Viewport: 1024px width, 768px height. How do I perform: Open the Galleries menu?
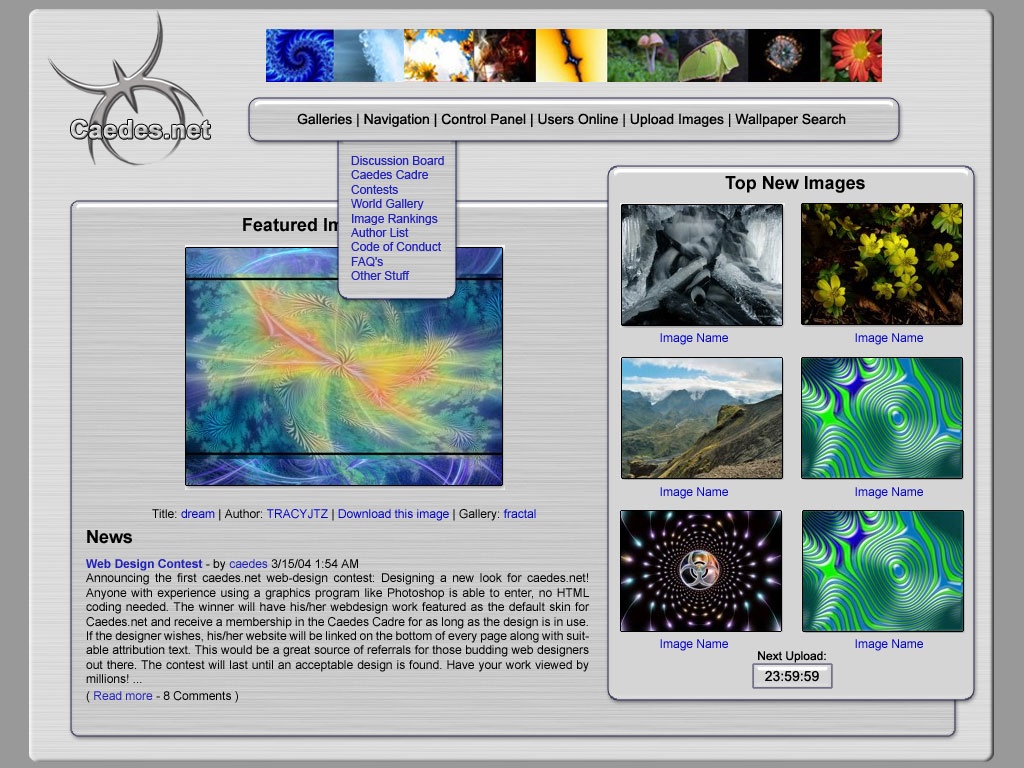click(x=324, y=119)
